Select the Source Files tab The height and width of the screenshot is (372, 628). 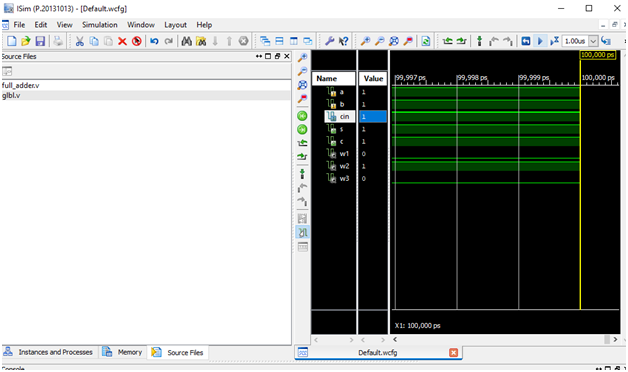[x=178, y=352]
